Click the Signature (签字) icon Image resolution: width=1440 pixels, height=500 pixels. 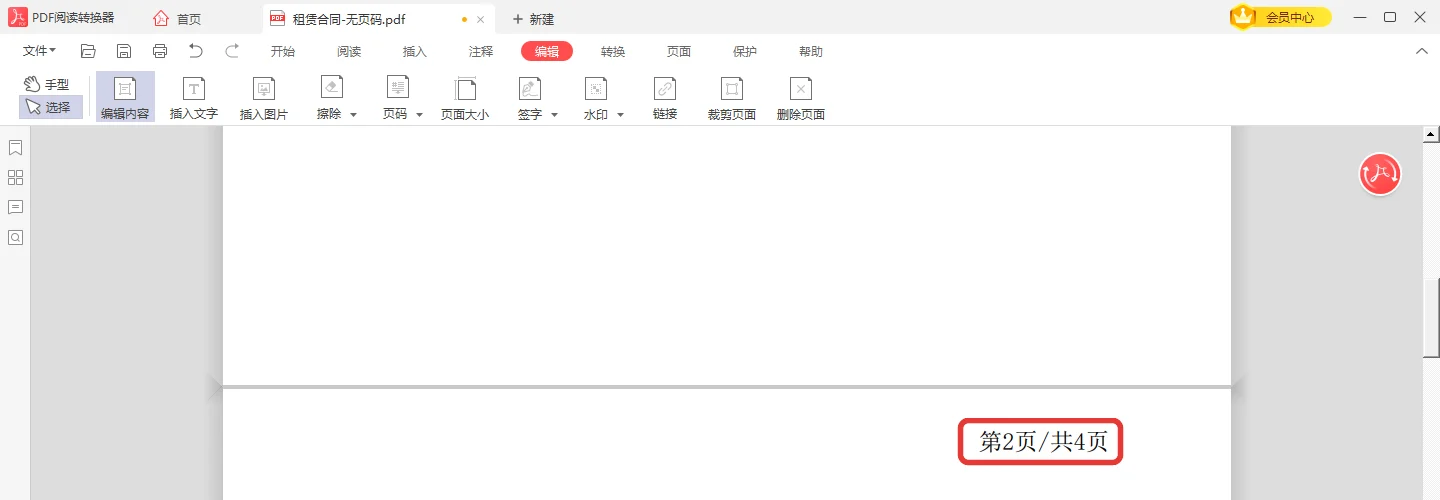(530, 88)
